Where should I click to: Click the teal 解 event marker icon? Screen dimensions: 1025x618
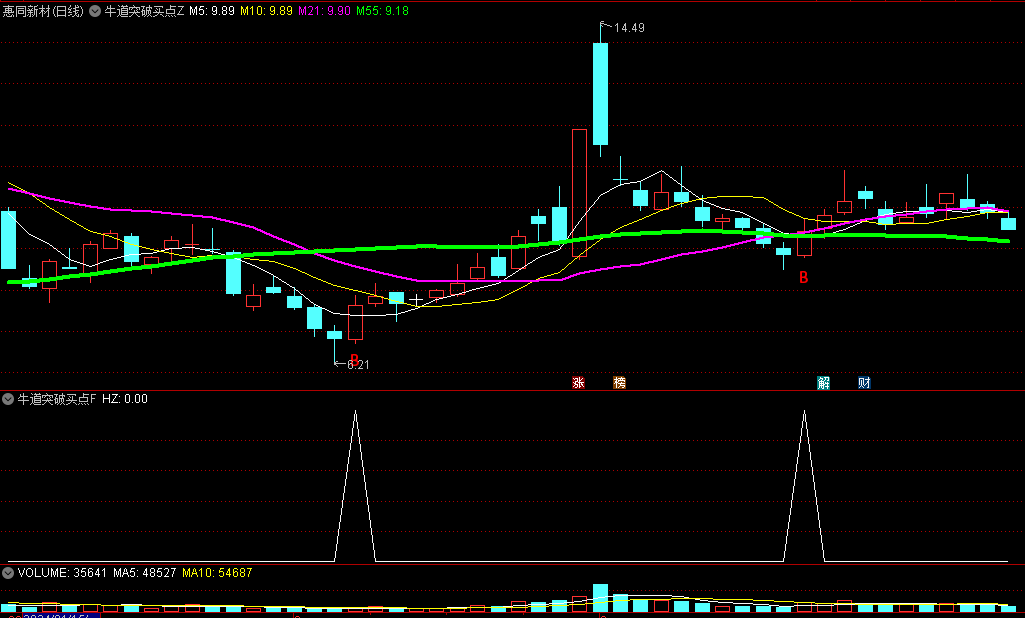point(823,383)
